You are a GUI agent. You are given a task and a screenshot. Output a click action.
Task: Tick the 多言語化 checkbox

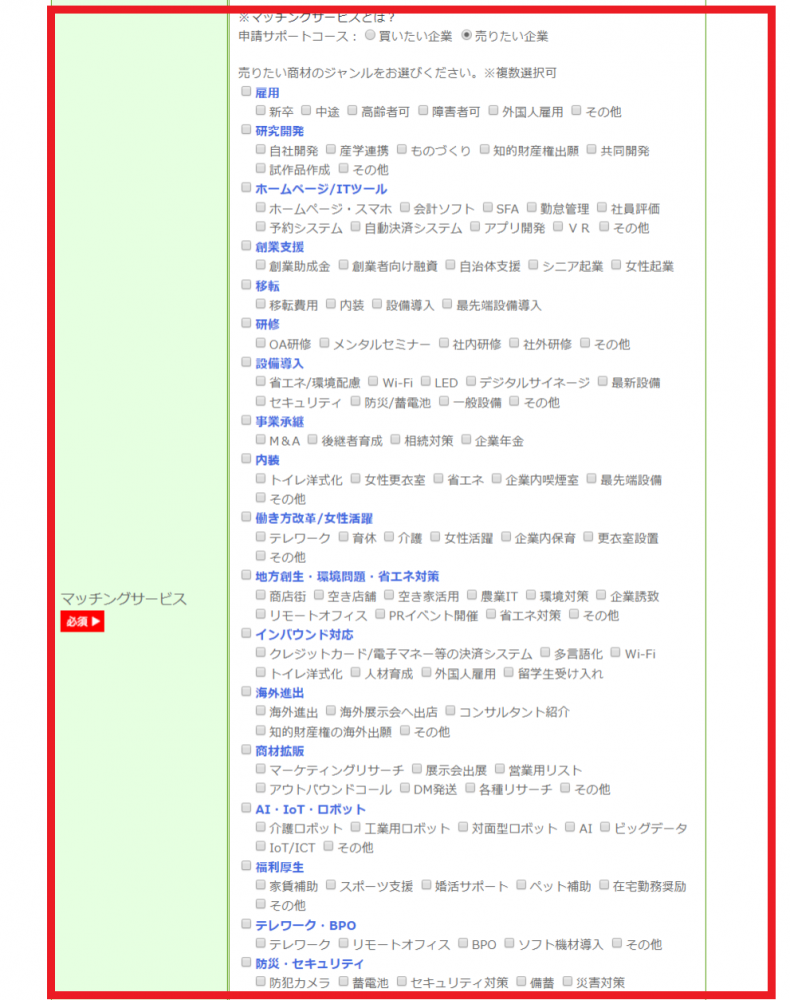tap(545, 652)
